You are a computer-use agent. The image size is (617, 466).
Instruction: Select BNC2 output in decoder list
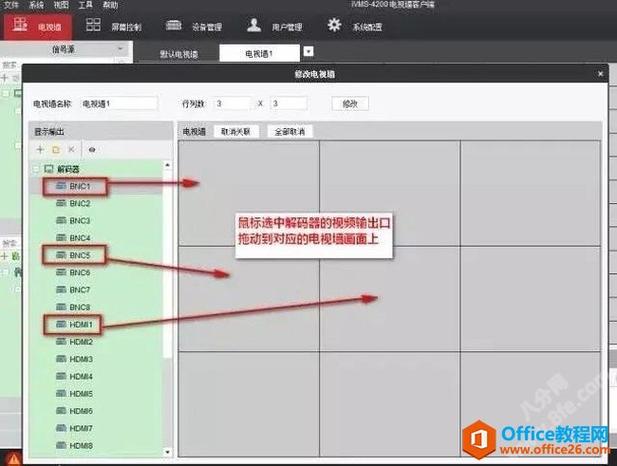[80, 203]
